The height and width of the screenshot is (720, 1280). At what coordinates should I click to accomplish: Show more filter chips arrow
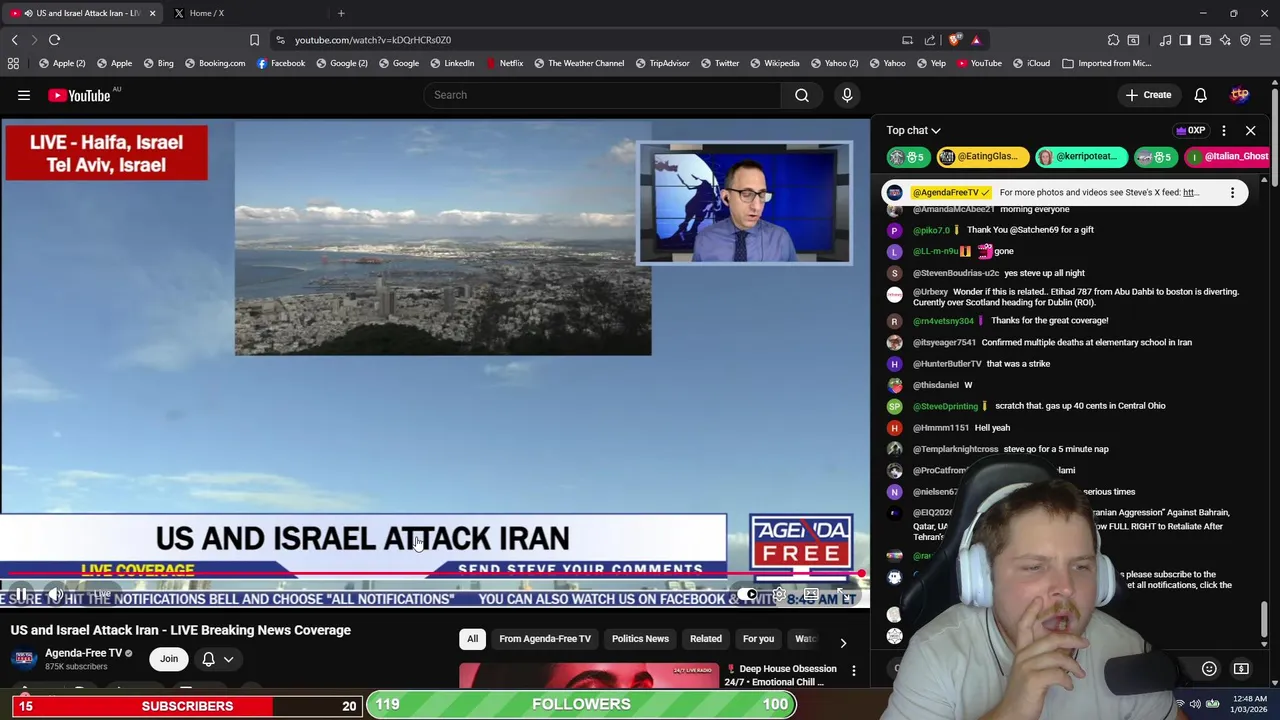[x=843, y=643]
